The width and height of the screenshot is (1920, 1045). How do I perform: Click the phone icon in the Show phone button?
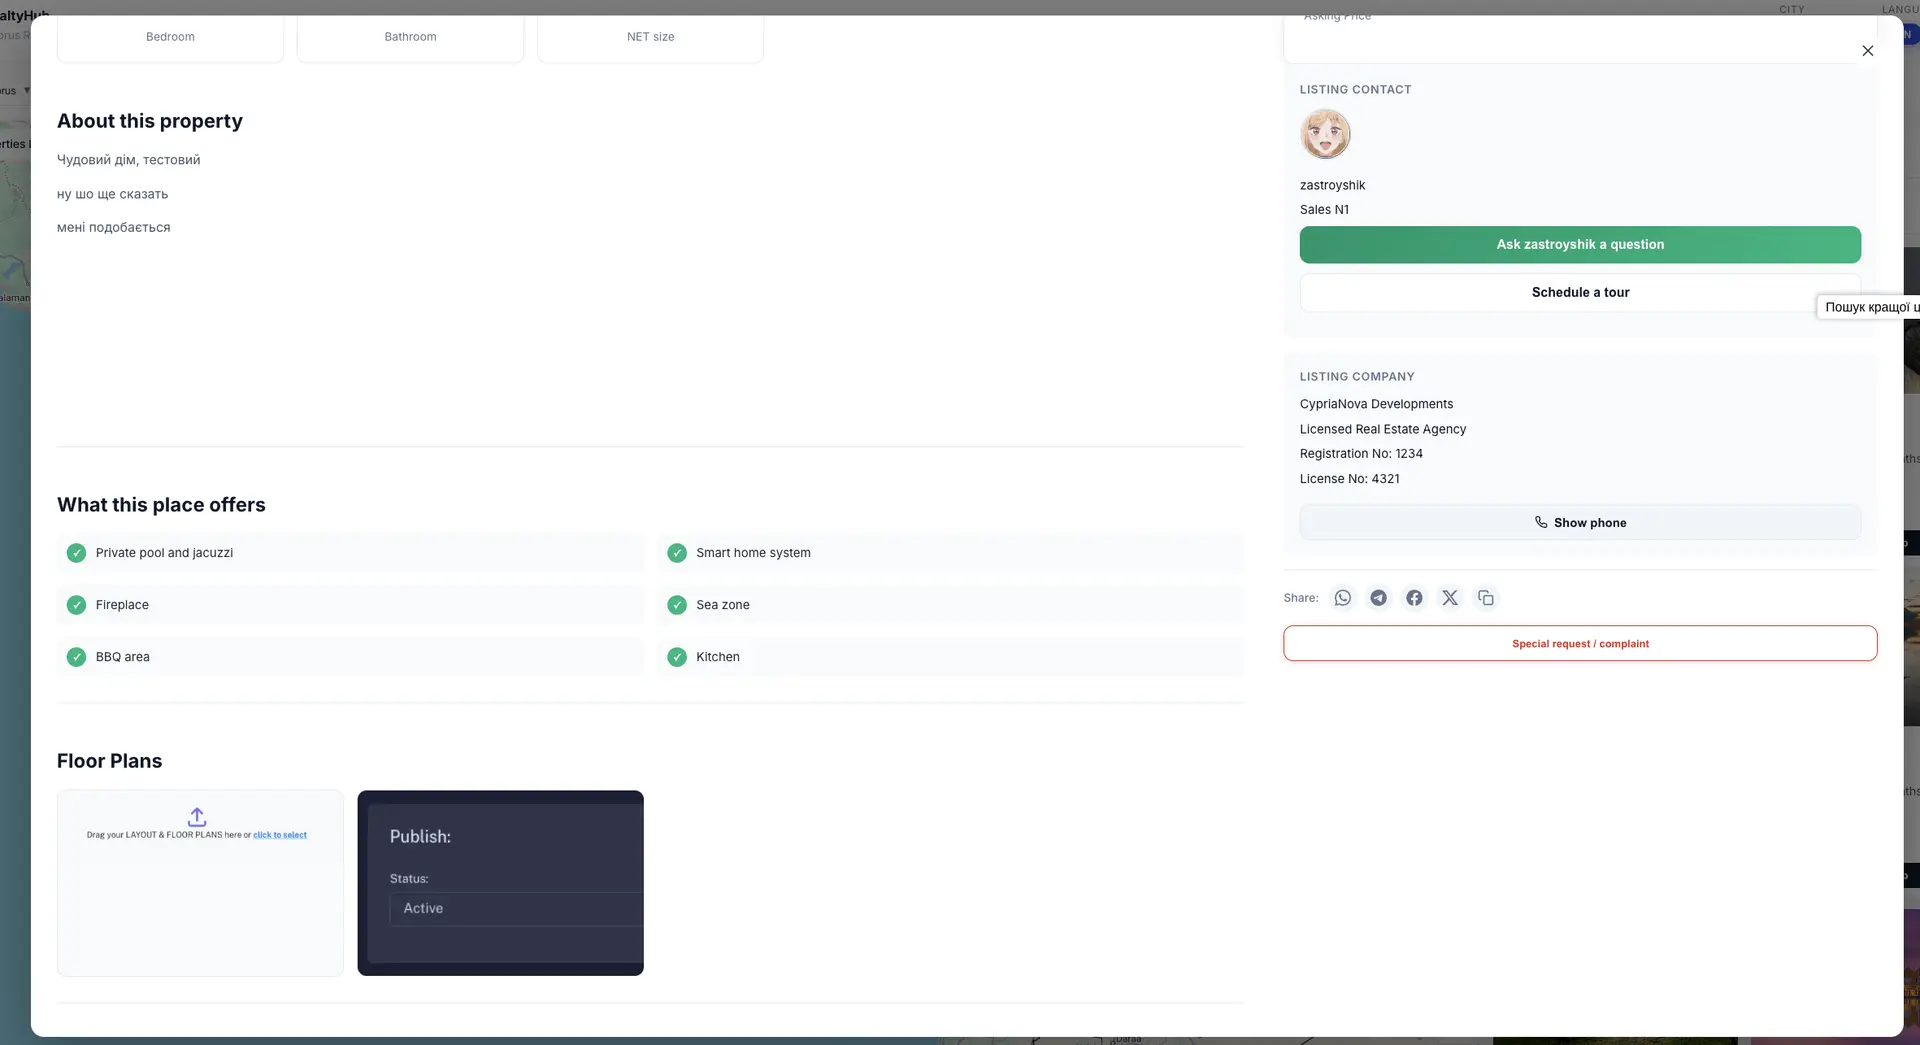1541,522
